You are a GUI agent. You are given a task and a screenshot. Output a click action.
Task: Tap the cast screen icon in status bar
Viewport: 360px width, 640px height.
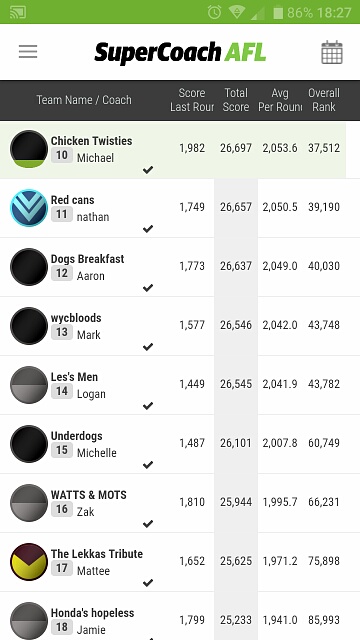18,12
